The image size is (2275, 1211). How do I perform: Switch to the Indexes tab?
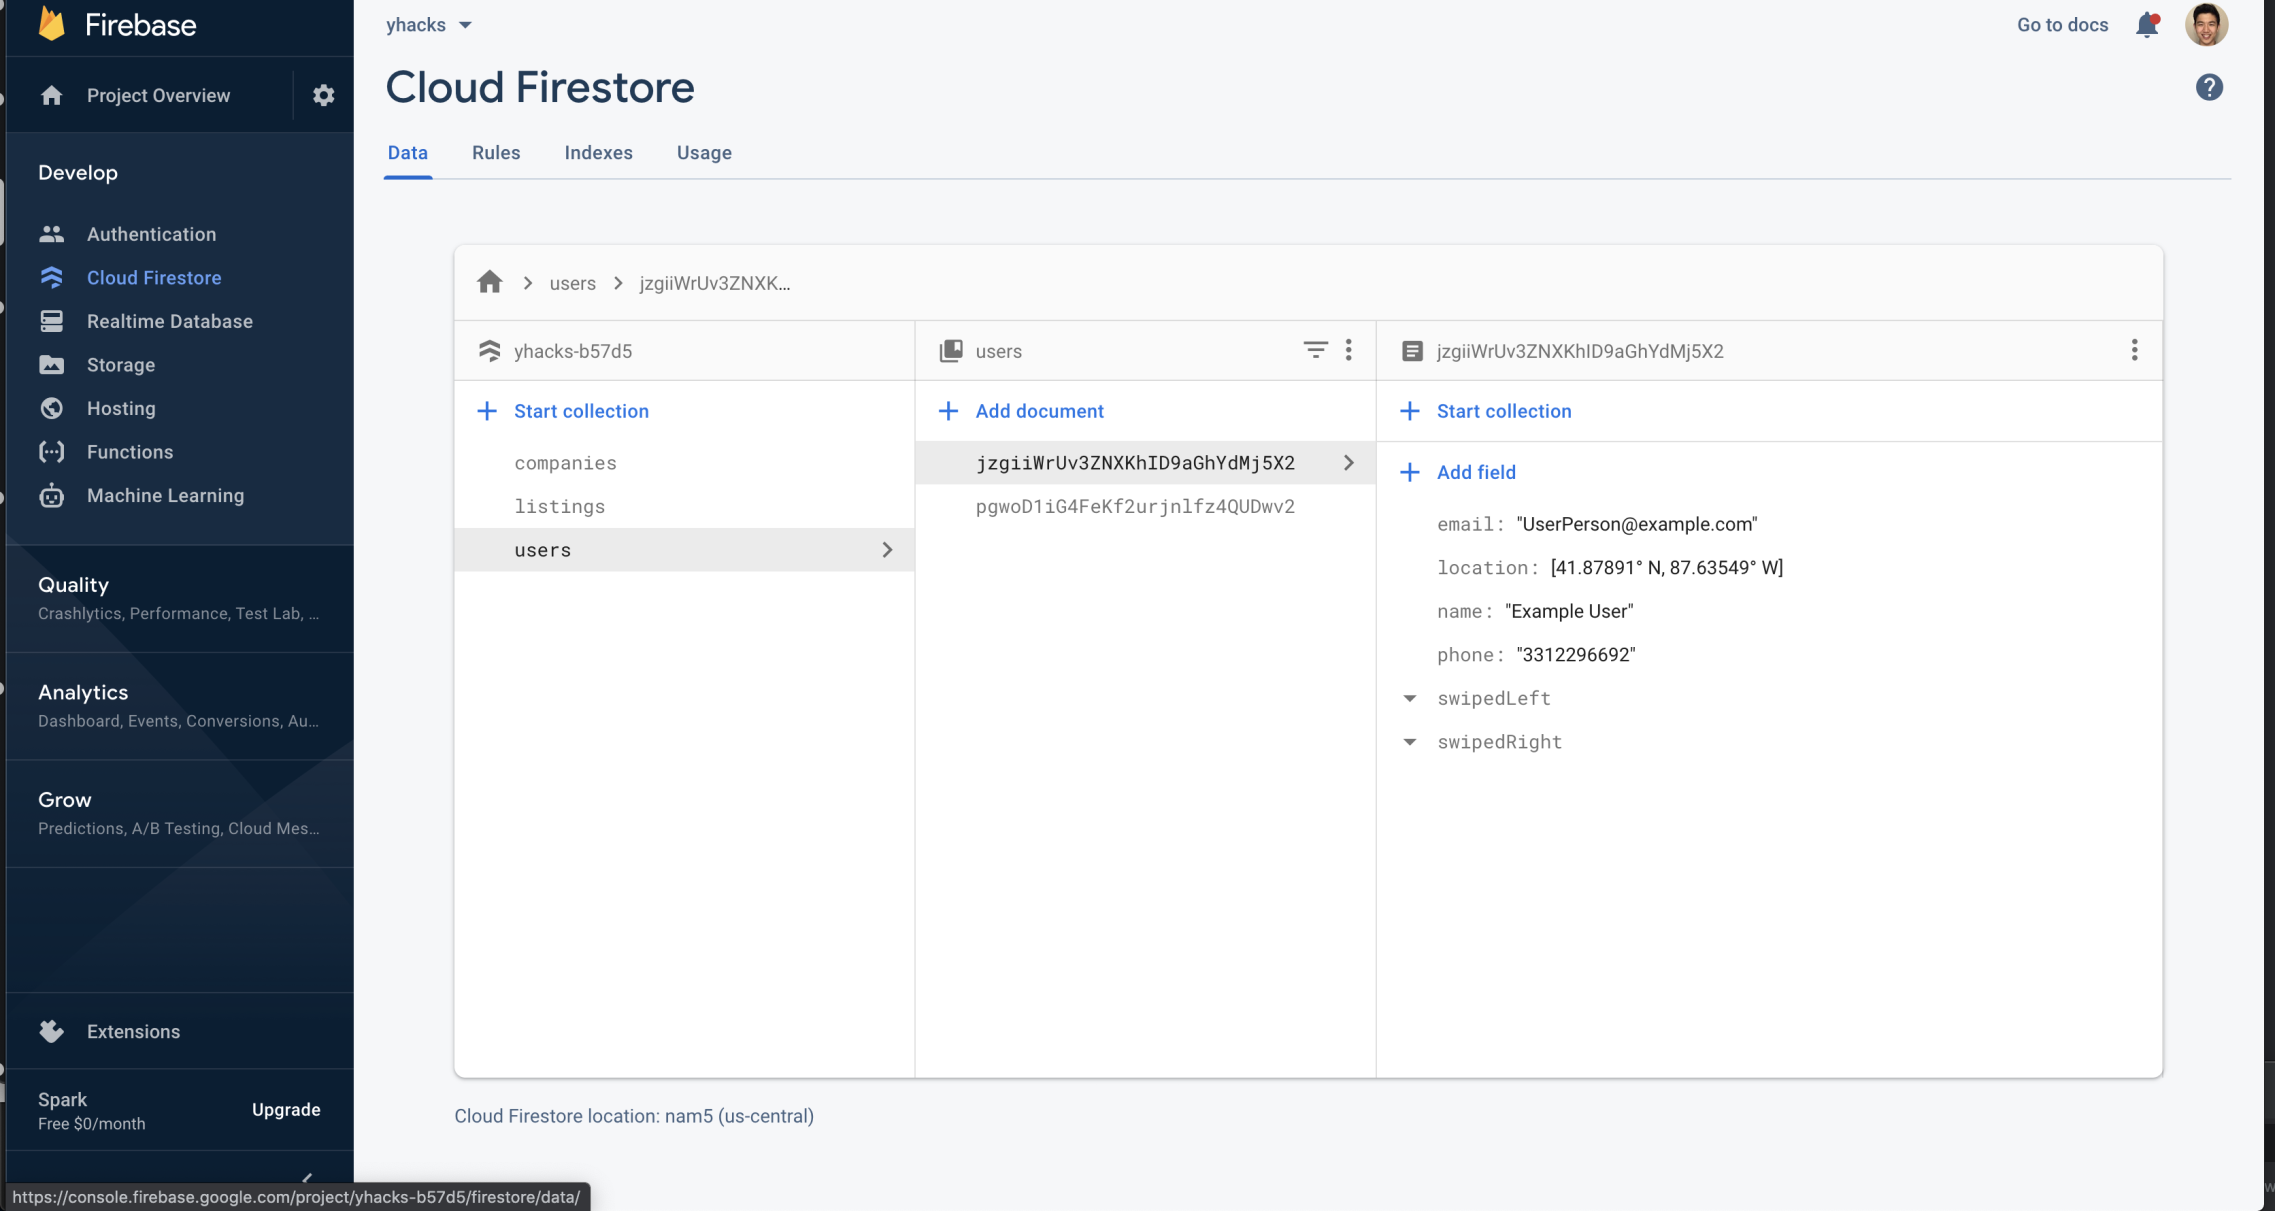click(x=598, y=153)
